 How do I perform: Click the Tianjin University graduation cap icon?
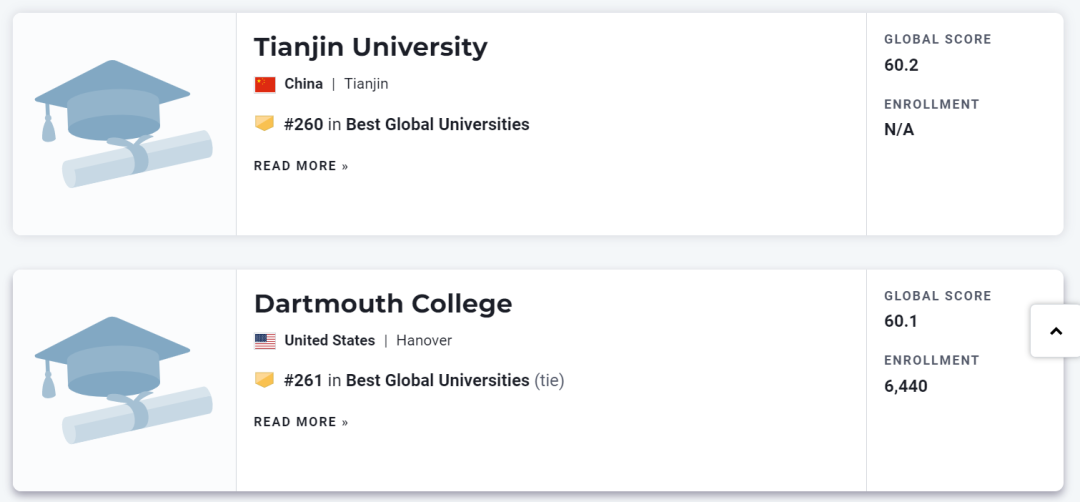[x=123, y=123]
